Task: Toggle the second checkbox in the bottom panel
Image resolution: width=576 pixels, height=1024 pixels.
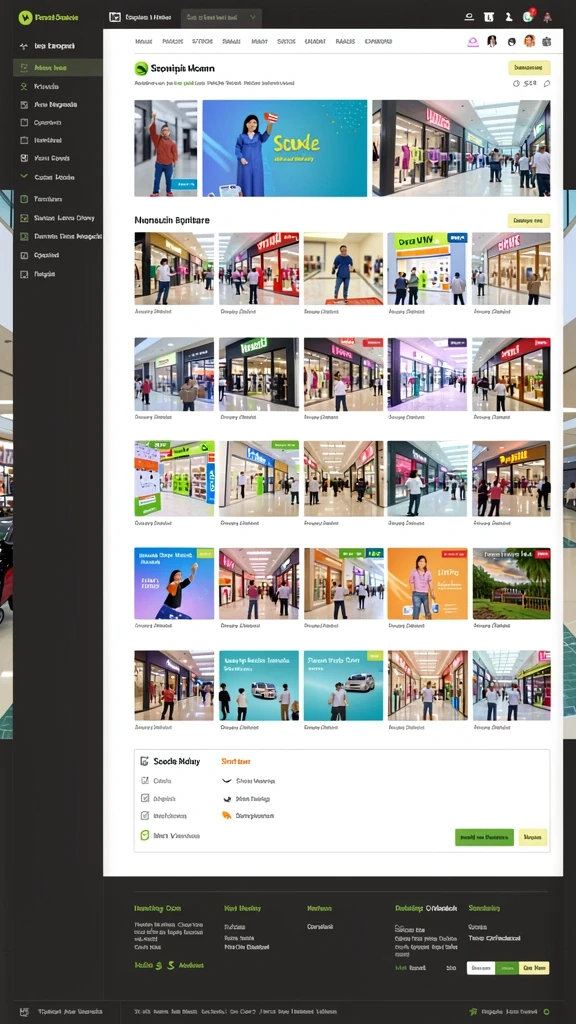Action: click(x=145, y=798)
